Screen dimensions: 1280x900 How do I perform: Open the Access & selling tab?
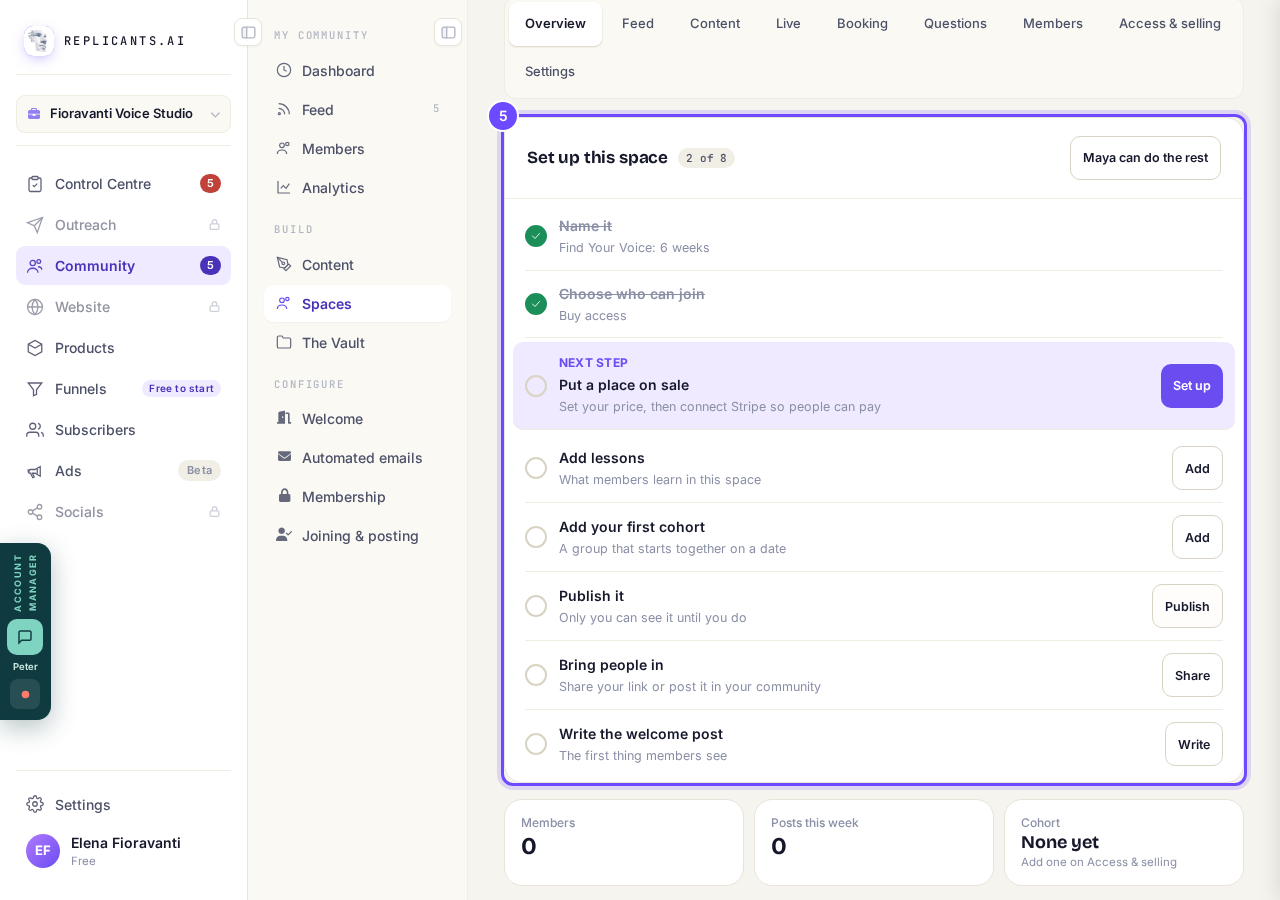click(x=1170, y=23)
